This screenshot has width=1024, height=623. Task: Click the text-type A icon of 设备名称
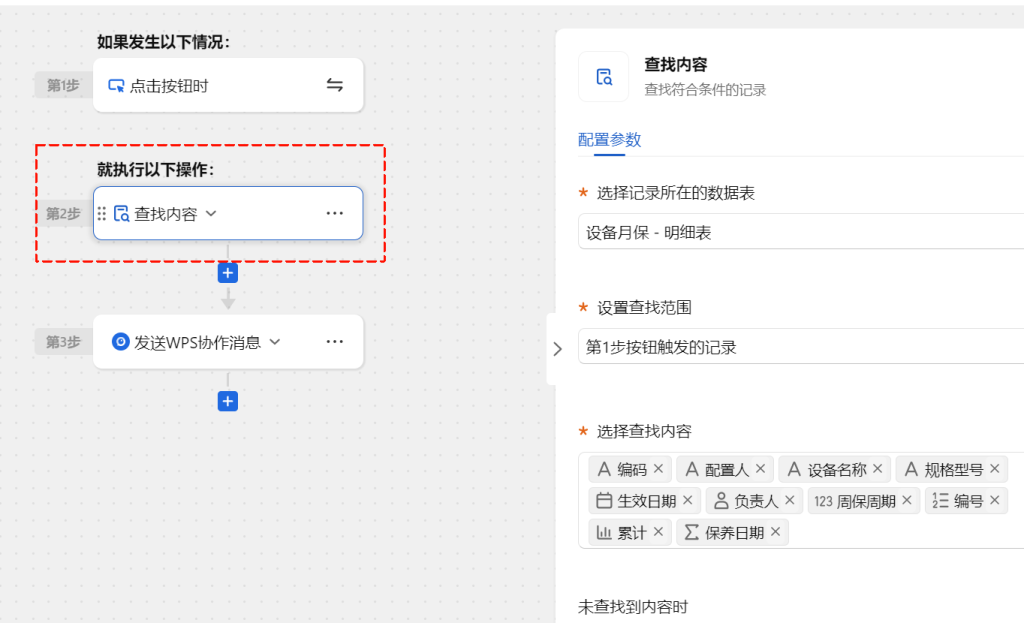pyautogui.click(x=794, y=469)
